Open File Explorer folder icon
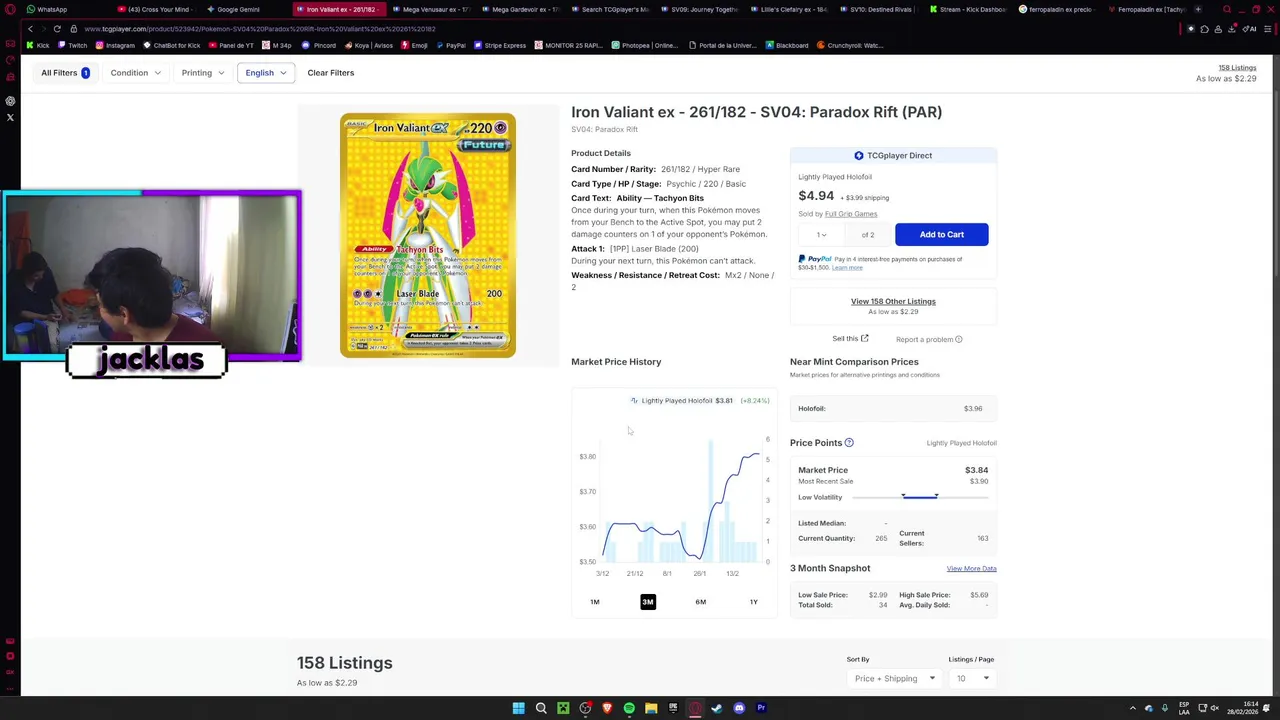Viewport: 1280px width, 720px height. tap(651, 708)
